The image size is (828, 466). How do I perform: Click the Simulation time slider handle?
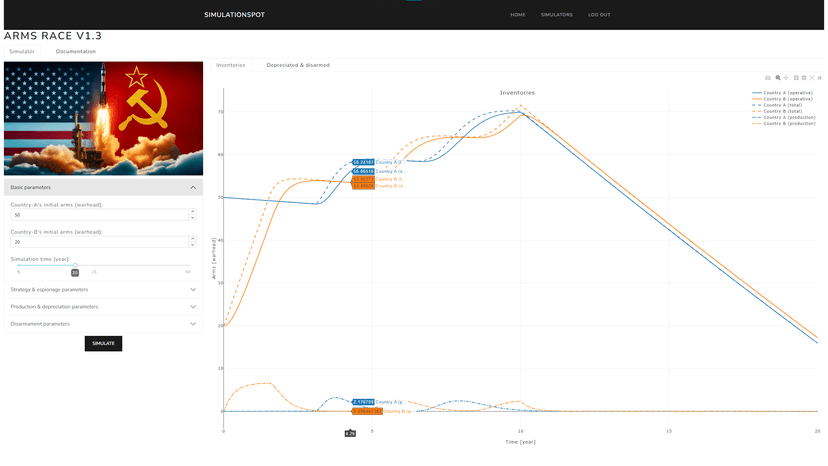(x=75, y=265)
